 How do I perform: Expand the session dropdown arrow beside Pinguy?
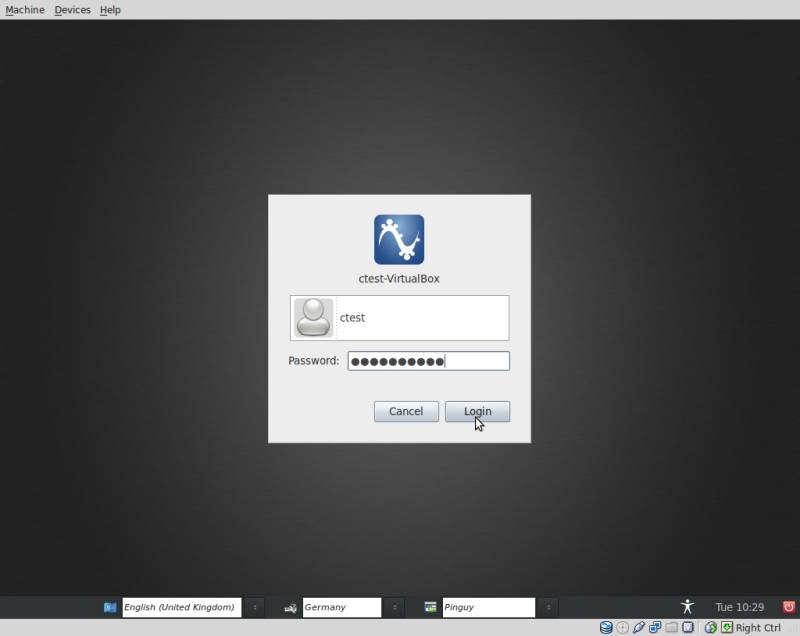548,607
